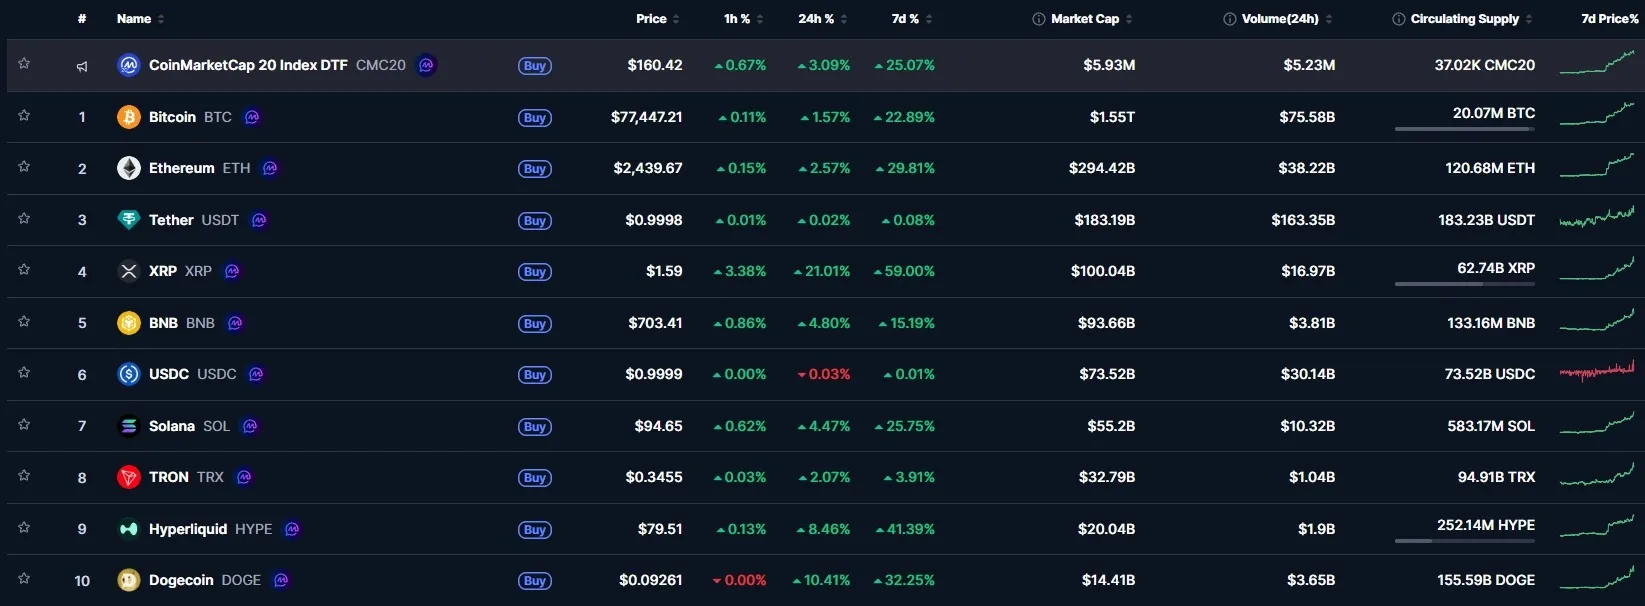Click the Tether coin logo
Viewport: 1645px width, 606px height.
(x=129, y=220)
